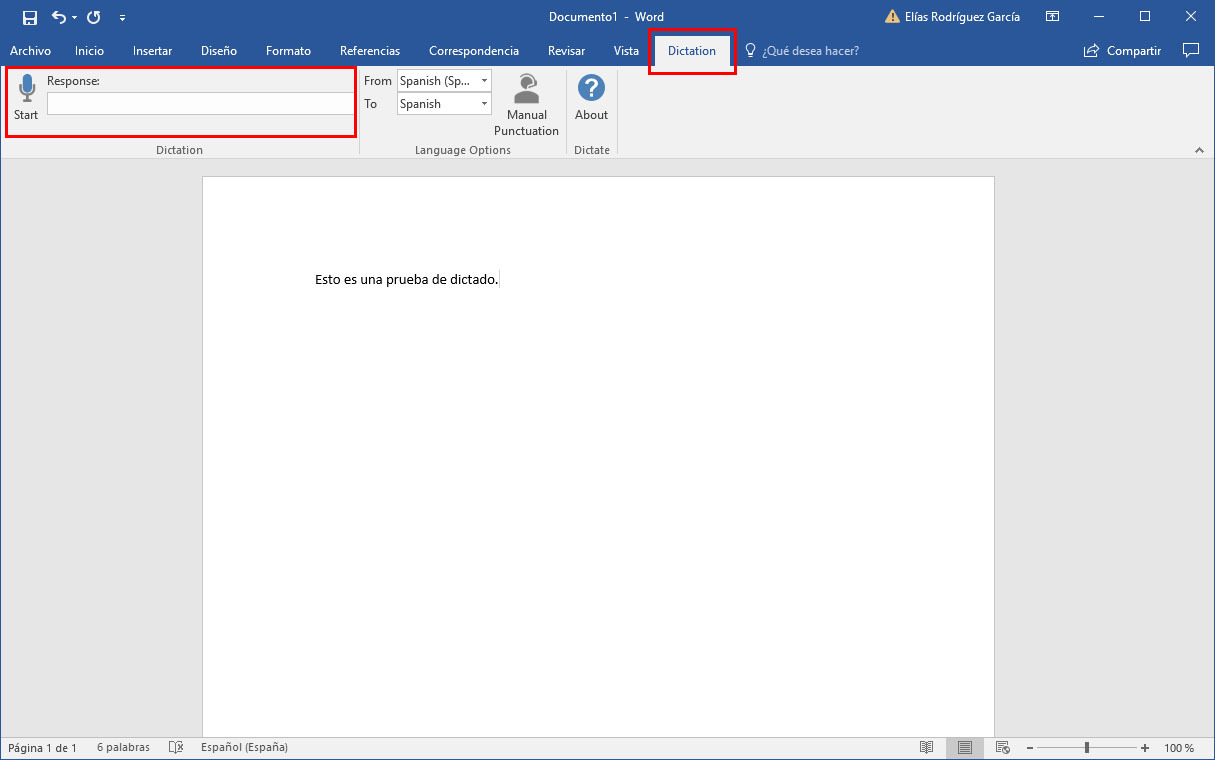Viewport: 1215px width, 760px height.
Task: Click inside the Response text field
Action: tap(200, 102)
